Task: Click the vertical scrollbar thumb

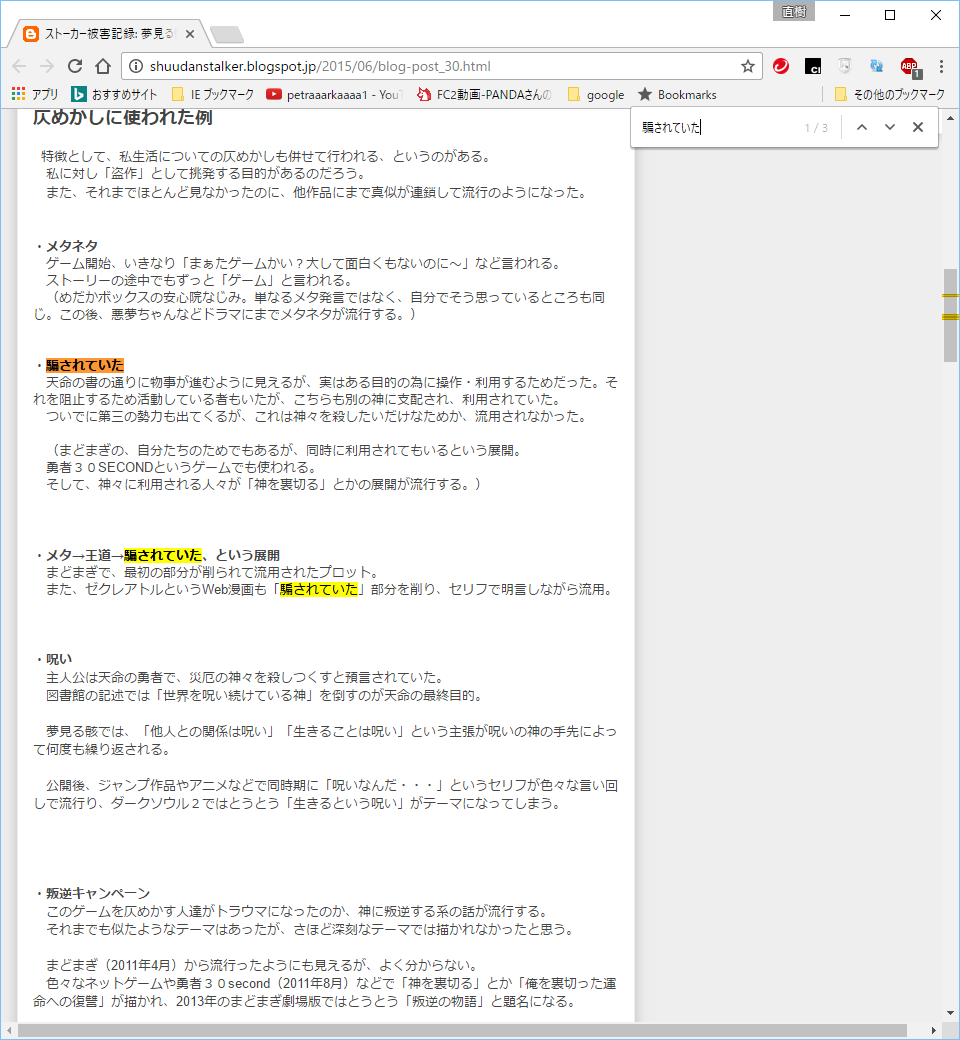Action: (x=950, y=315)
